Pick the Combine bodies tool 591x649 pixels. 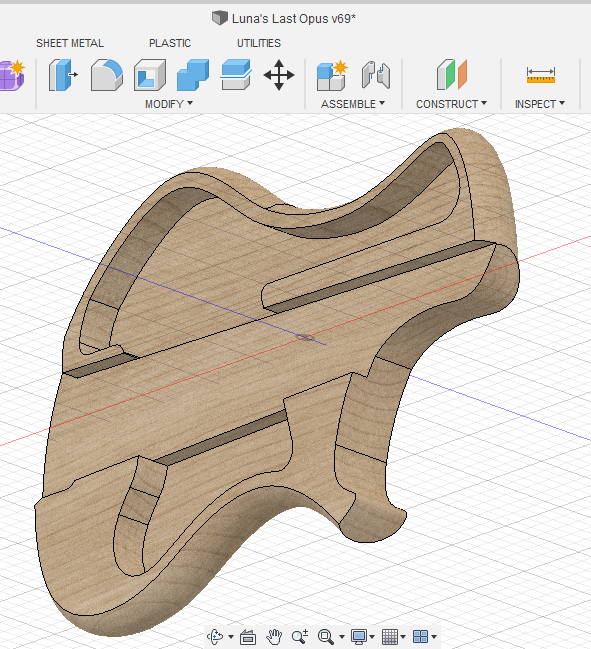point(193,75)
